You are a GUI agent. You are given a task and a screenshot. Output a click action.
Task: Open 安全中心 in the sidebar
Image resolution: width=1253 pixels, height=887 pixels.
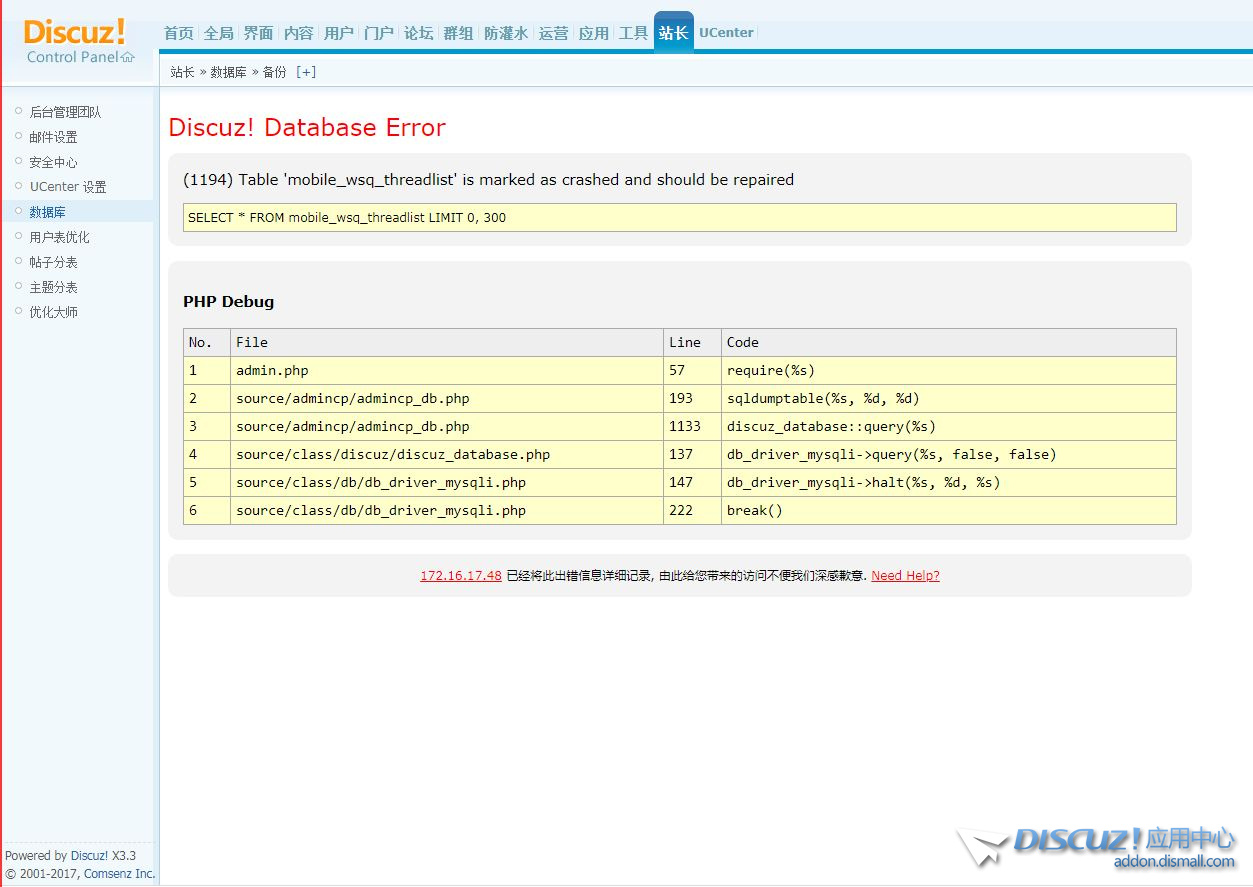pos(53,162)
